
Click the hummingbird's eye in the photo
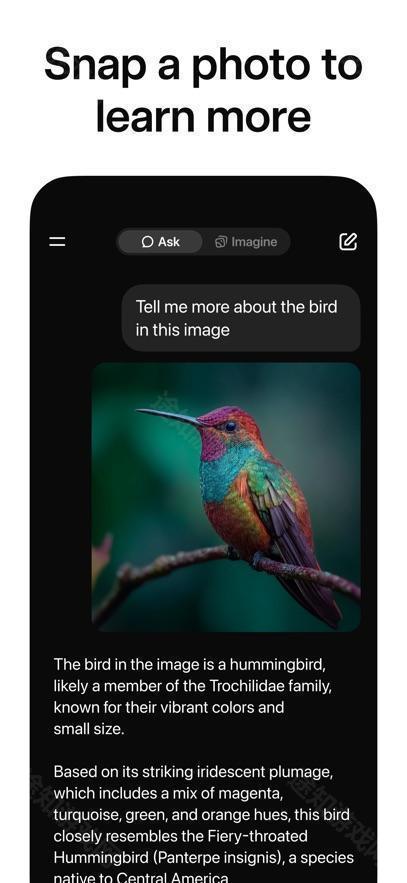click(230, 426)
